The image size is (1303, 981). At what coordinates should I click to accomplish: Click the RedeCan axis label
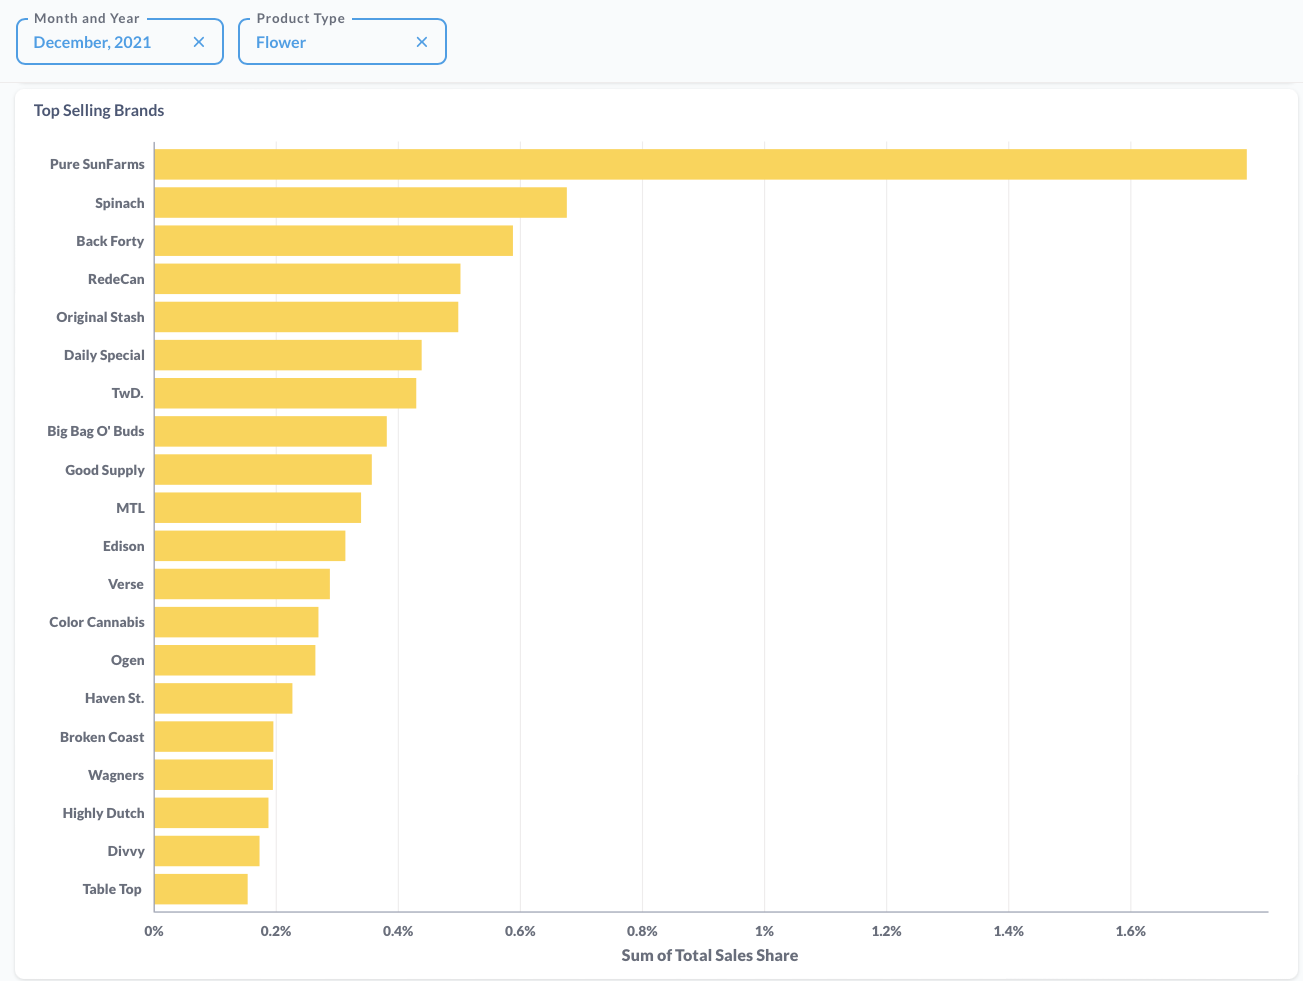(116, 279)
